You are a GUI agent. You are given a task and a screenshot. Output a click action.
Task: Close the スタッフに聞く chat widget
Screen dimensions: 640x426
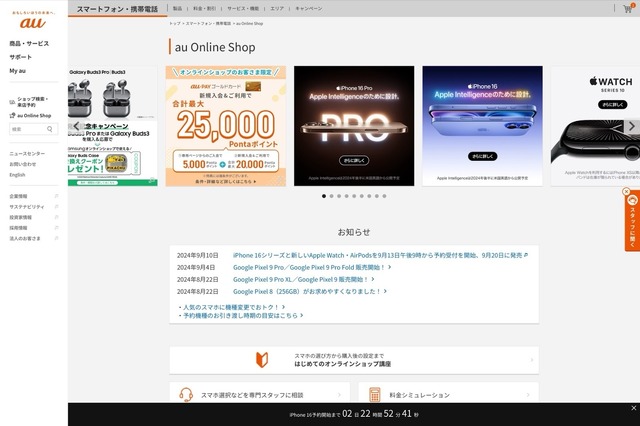[x=626, y=191]
